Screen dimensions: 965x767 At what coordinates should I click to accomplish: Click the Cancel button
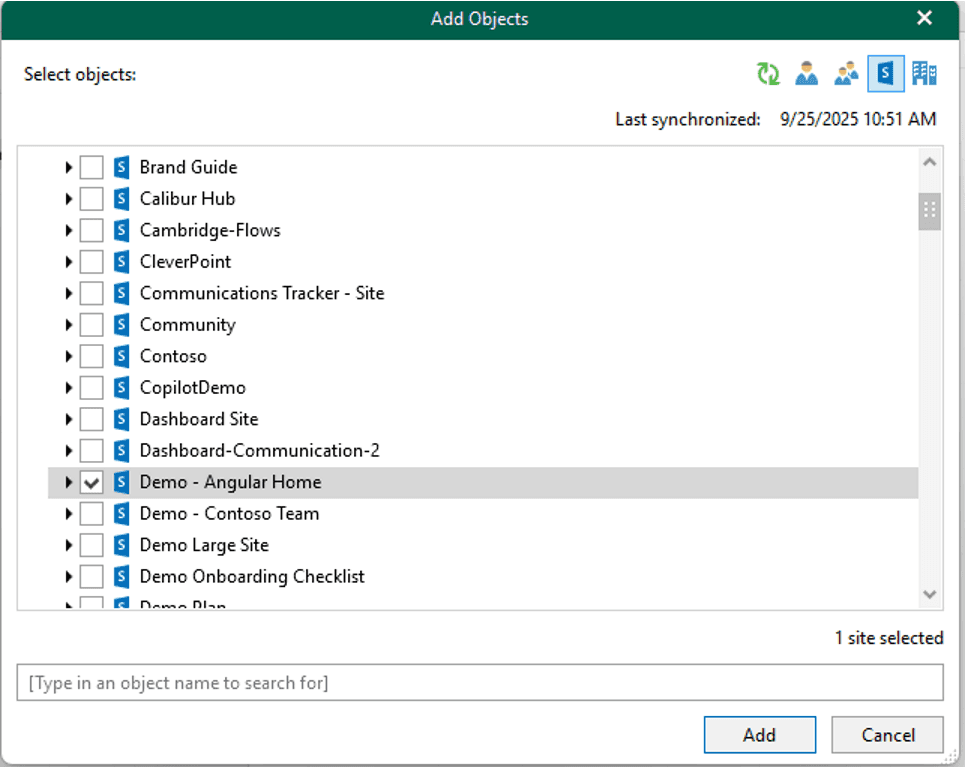tap(887, 734)
